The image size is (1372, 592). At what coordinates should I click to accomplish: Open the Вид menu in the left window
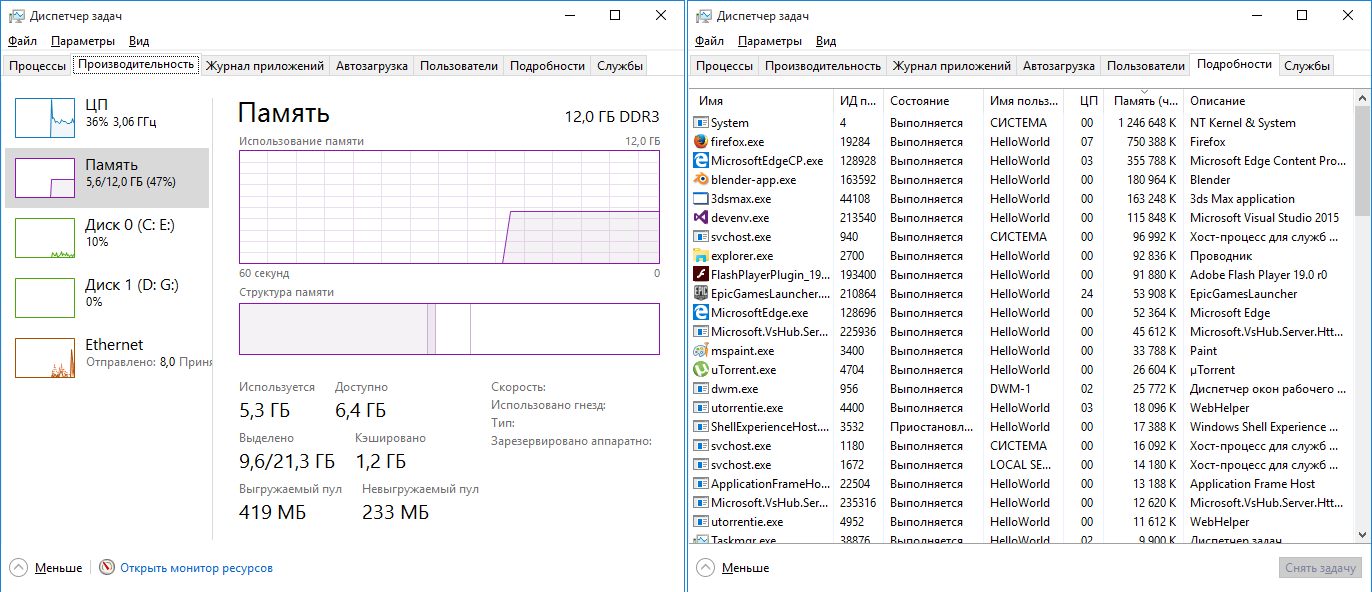click(x=139, y=41)
